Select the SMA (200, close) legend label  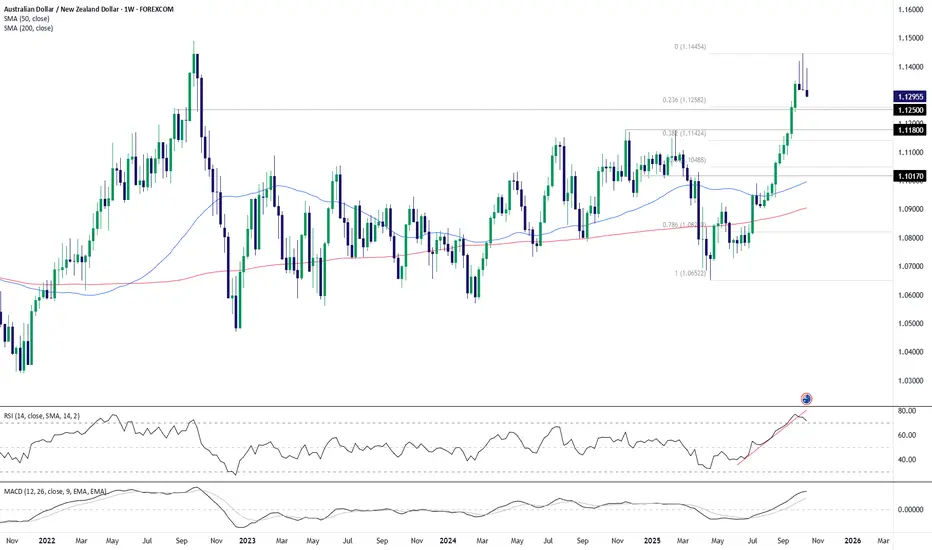29,29
